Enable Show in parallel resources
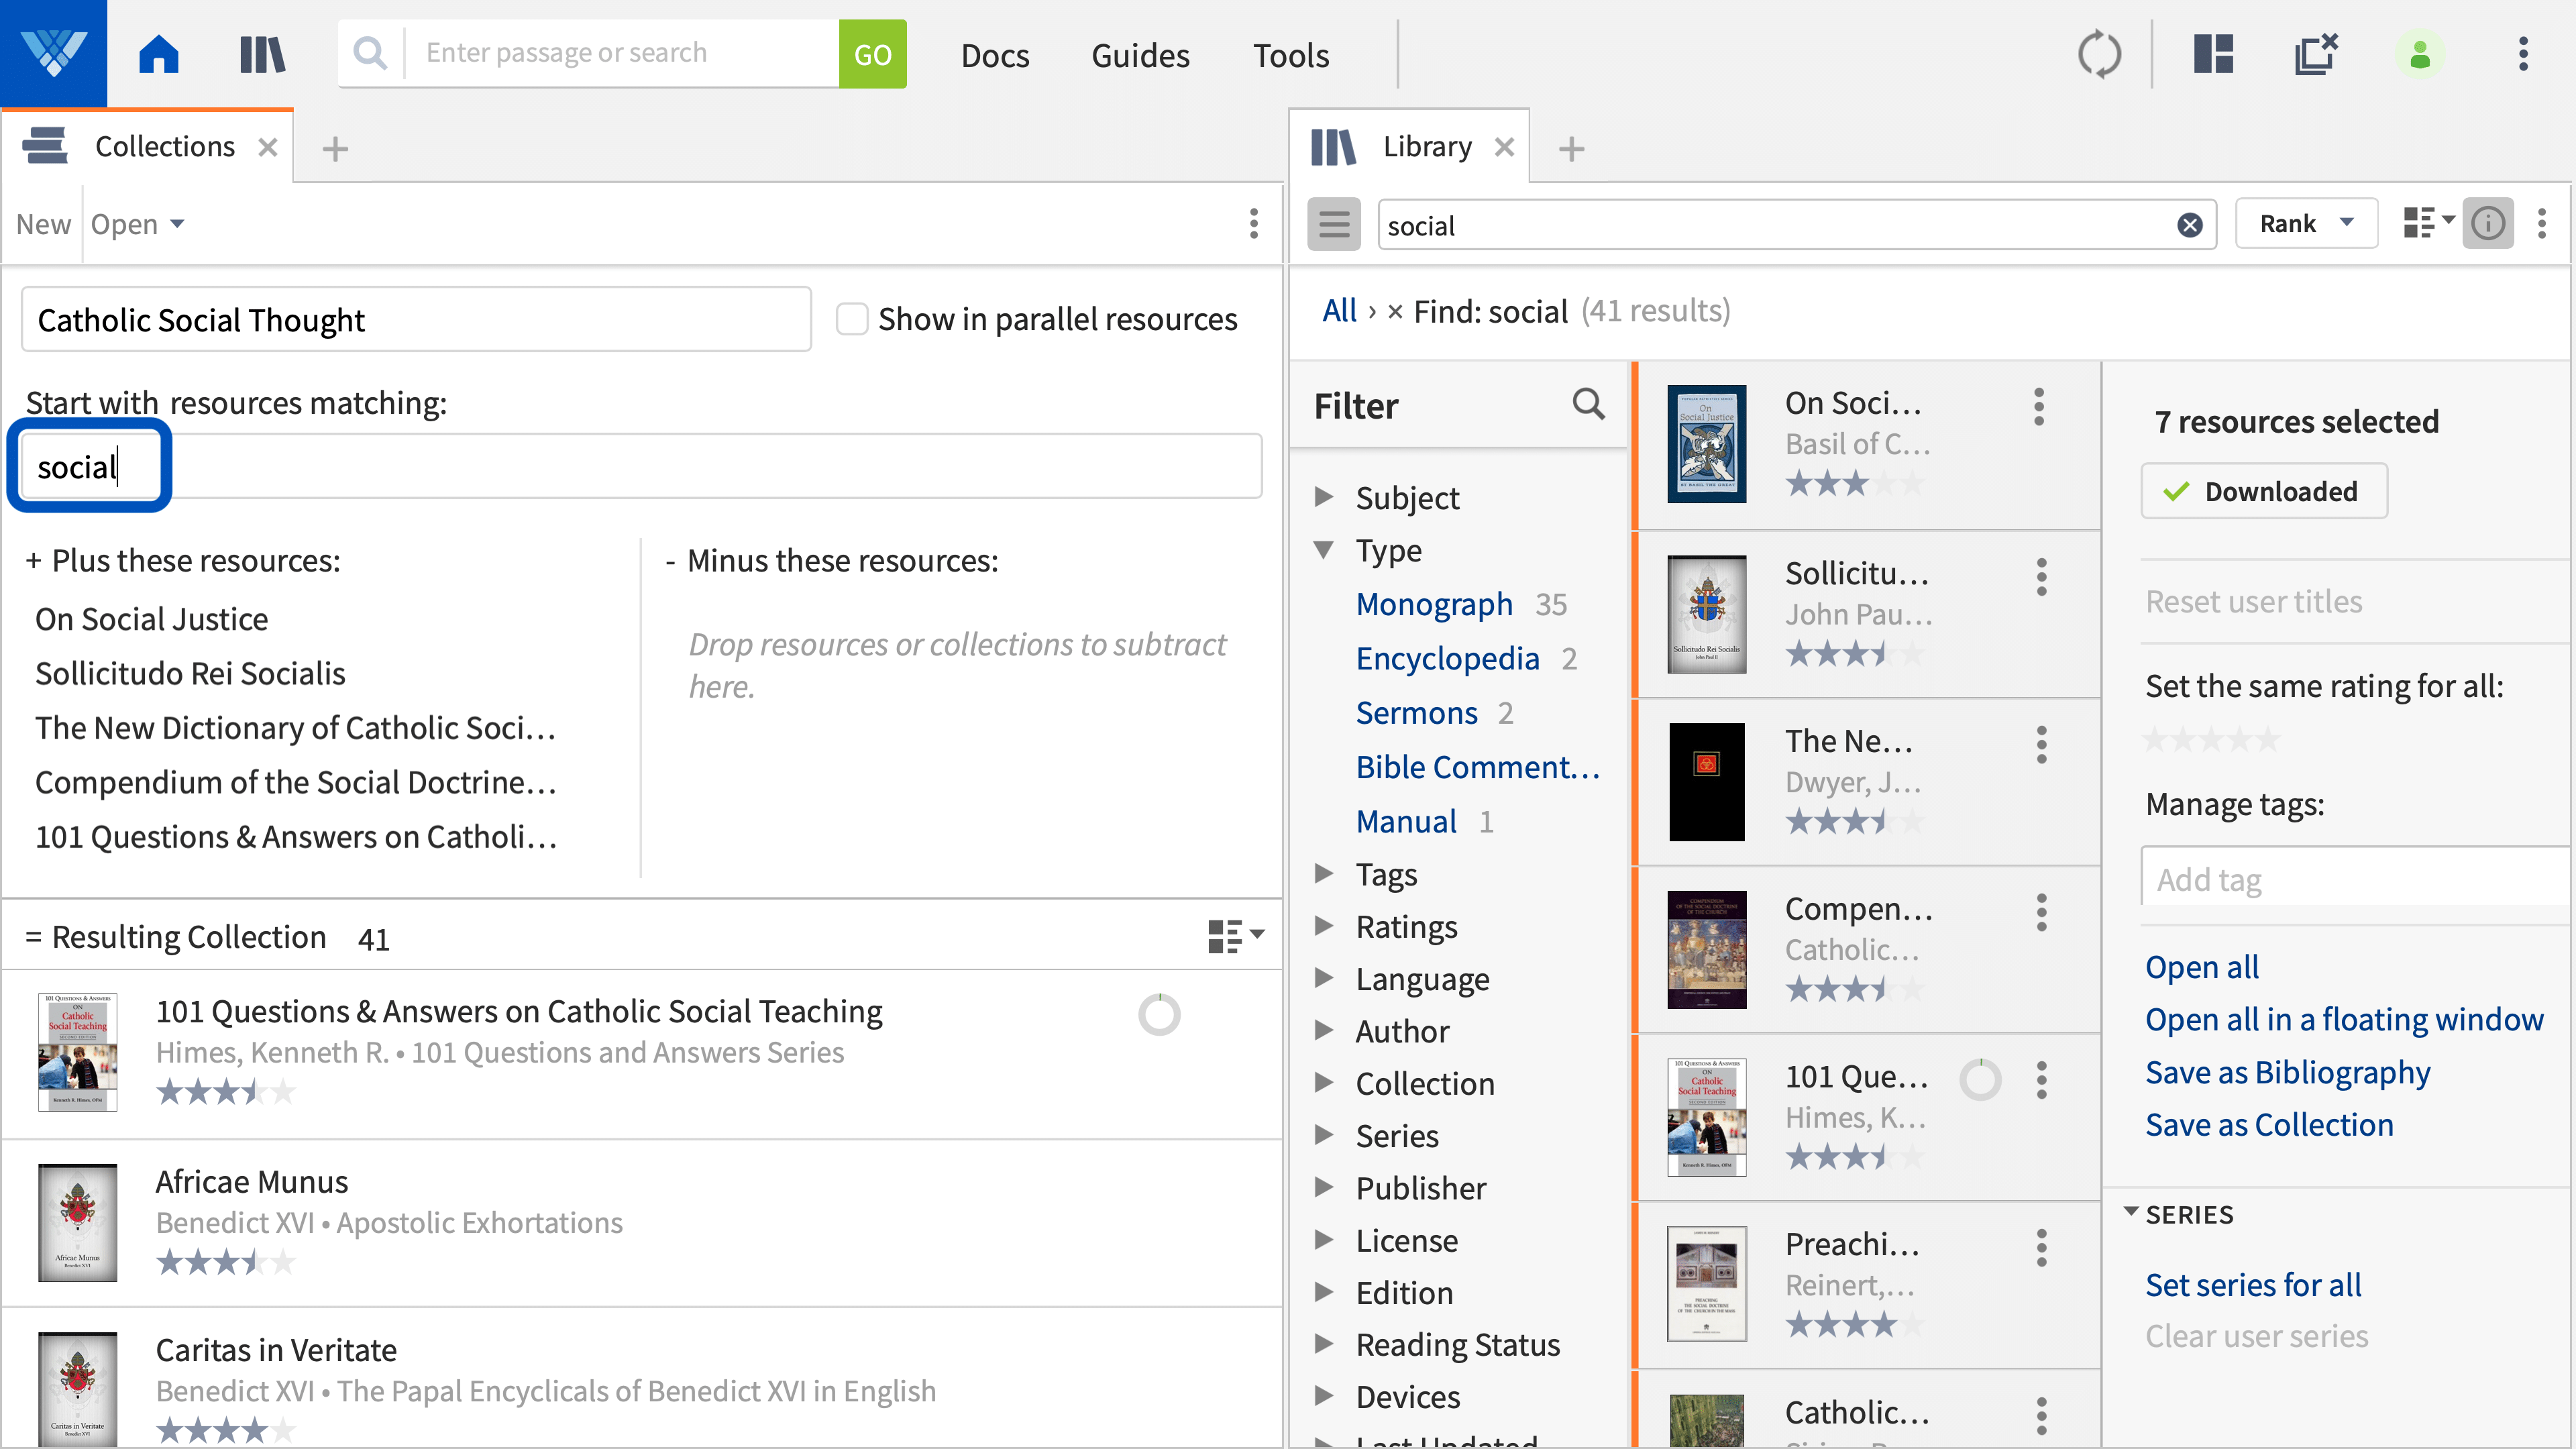The width and height of the screenshot is (2576, 1449). [851, 319]
